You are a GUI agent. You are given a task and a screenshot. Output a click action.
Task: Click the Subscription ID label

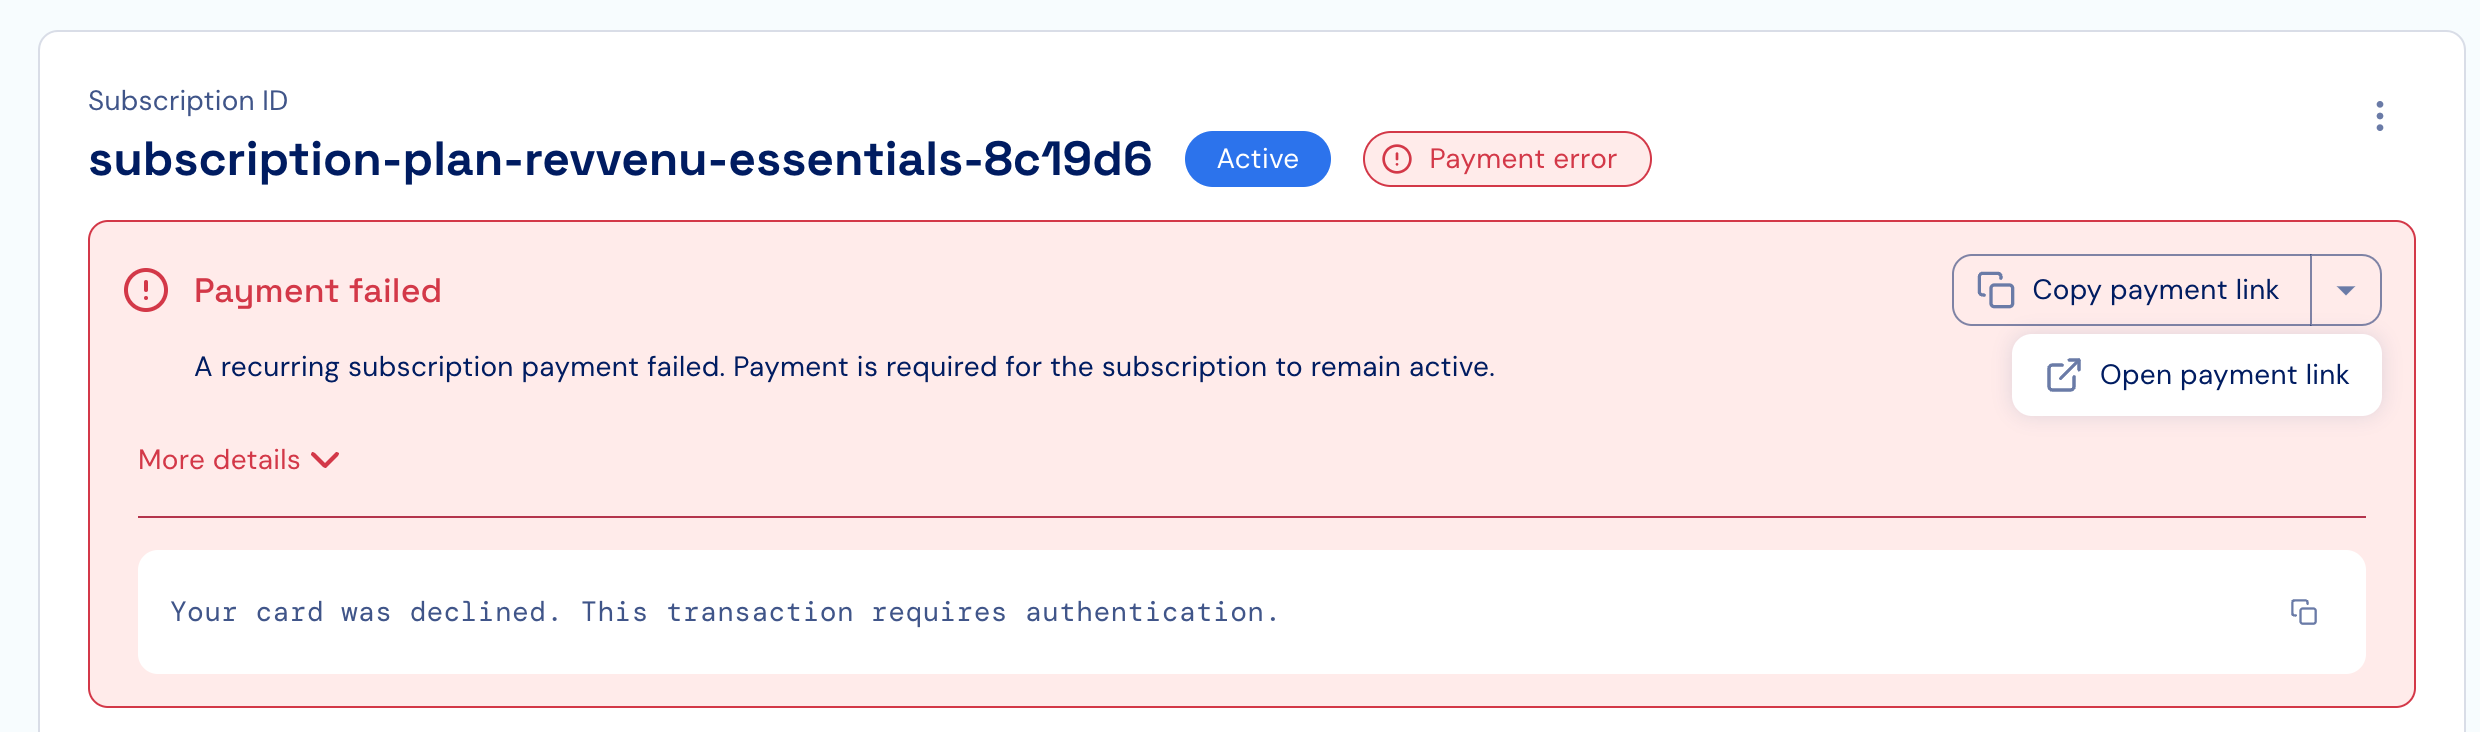click(x=188, y=101)
